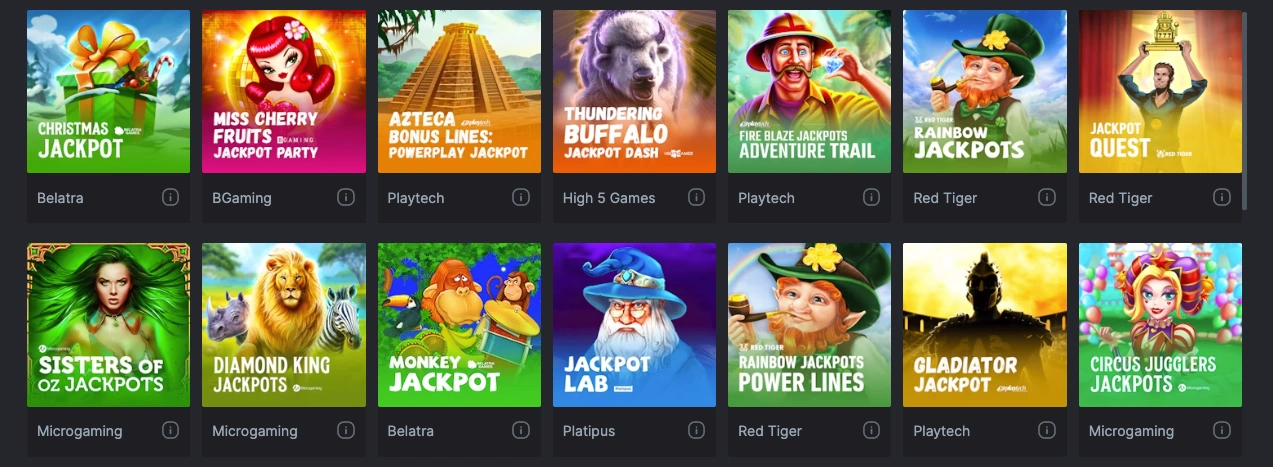Open info icon under Jackpot Quest tile
The width and height of the screenshot is (1273, 467).
tap(1222, 197)
